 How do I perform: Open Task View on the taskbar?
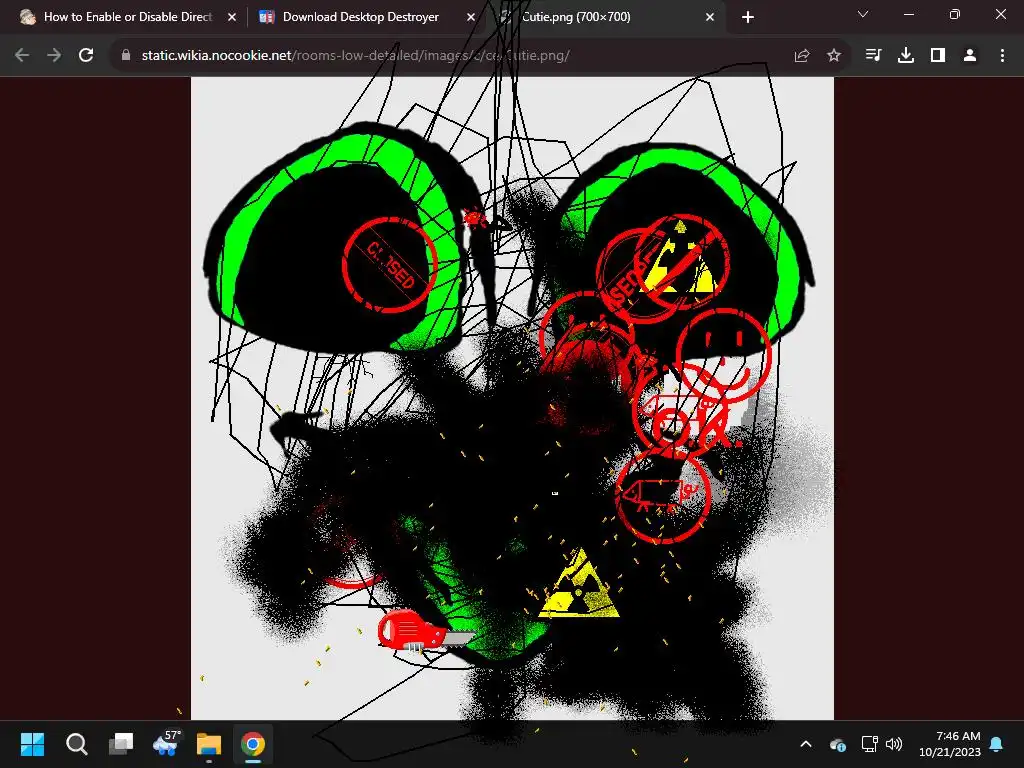[x=121, y=744]
